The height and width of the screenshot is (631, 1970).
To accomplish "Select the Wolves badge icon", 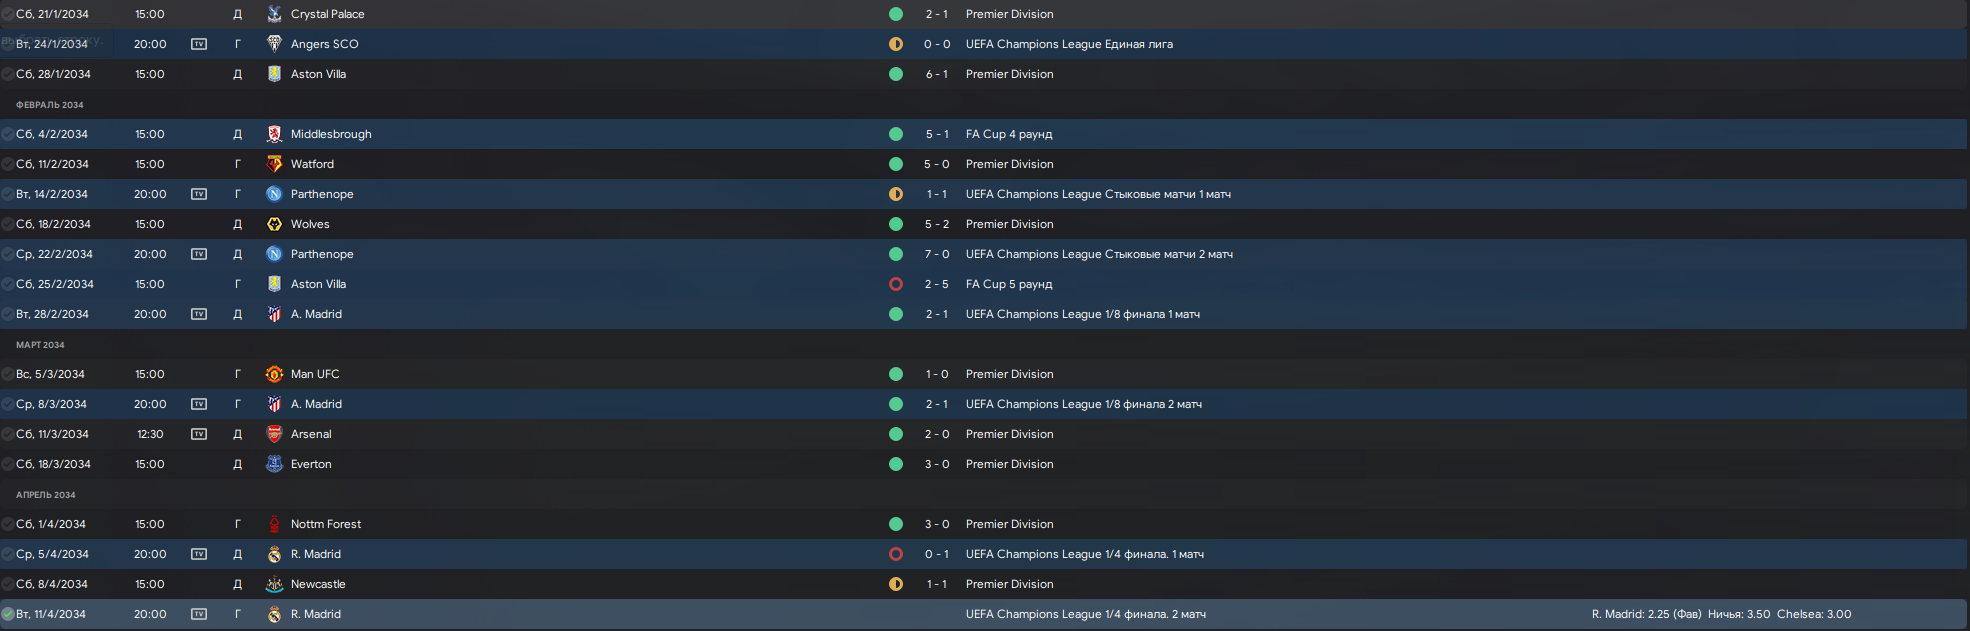I will coord(274,224).
